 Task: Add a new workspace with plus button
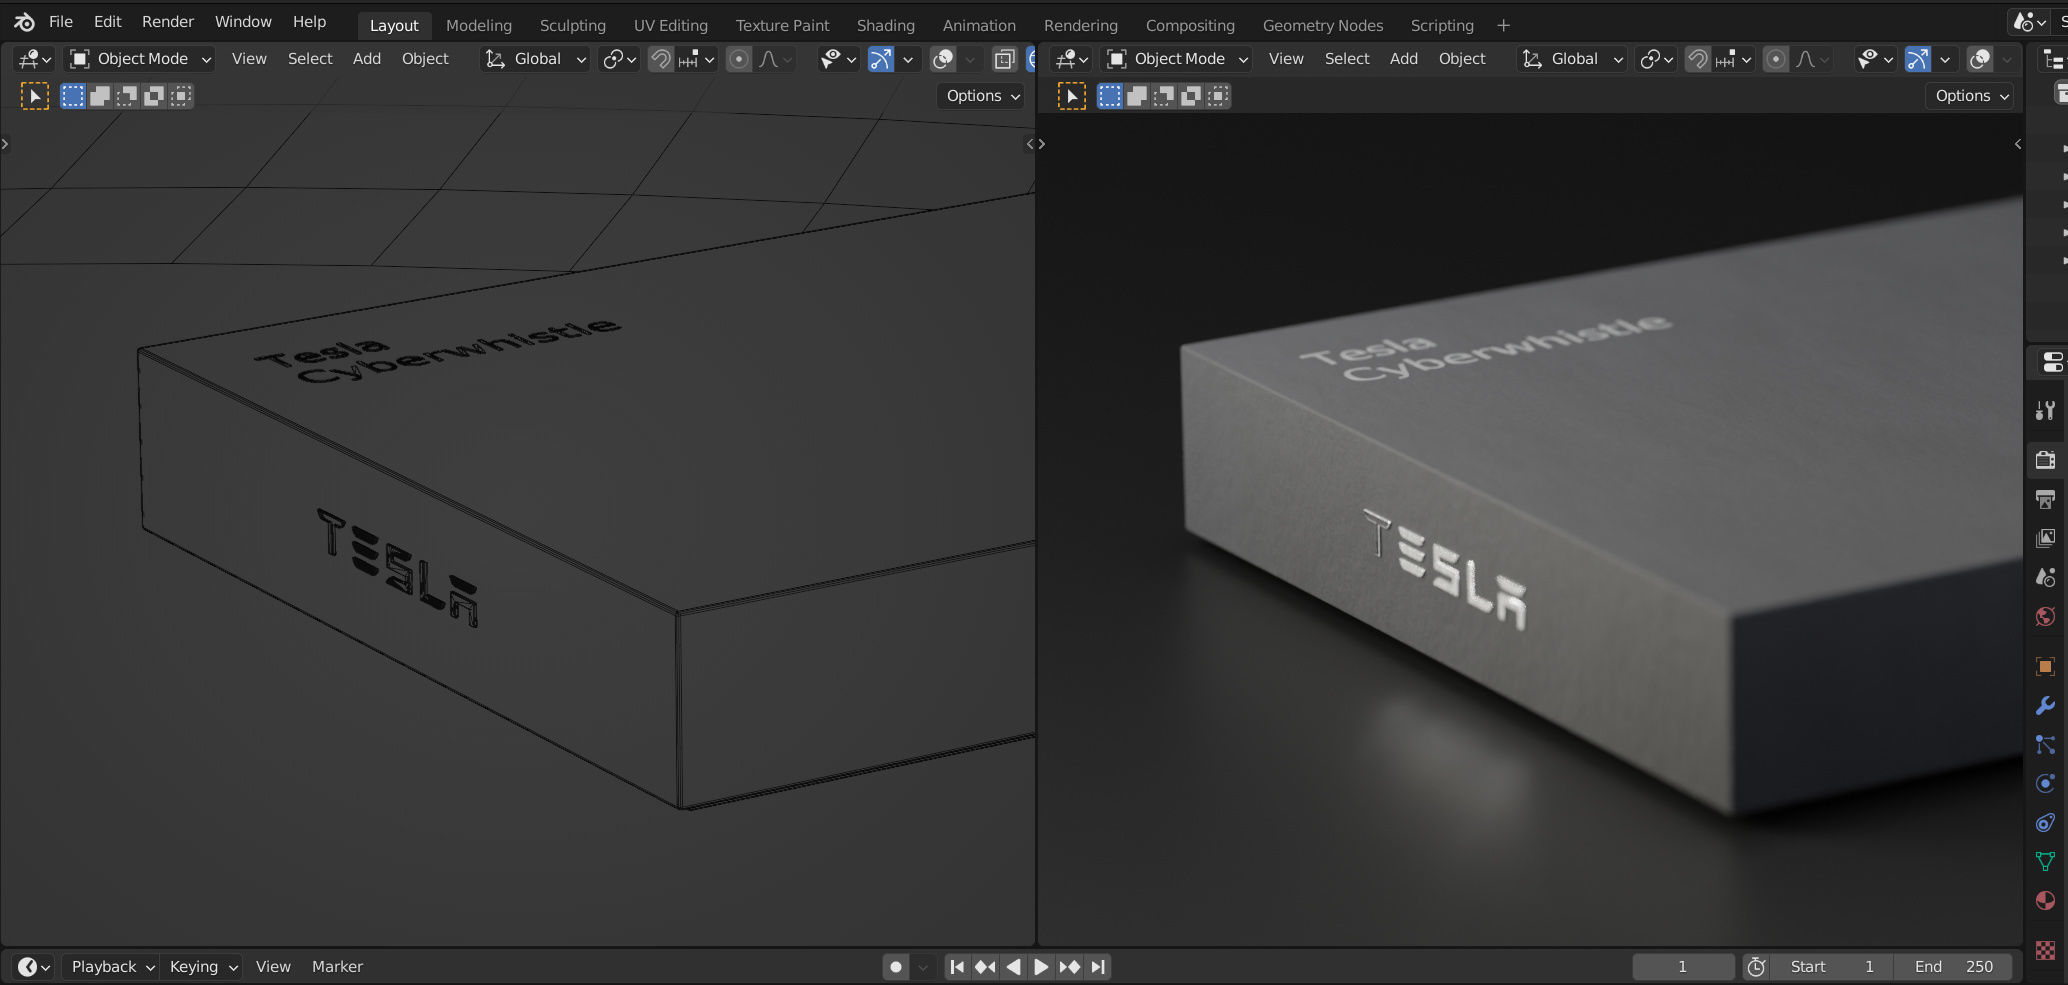1503,26
